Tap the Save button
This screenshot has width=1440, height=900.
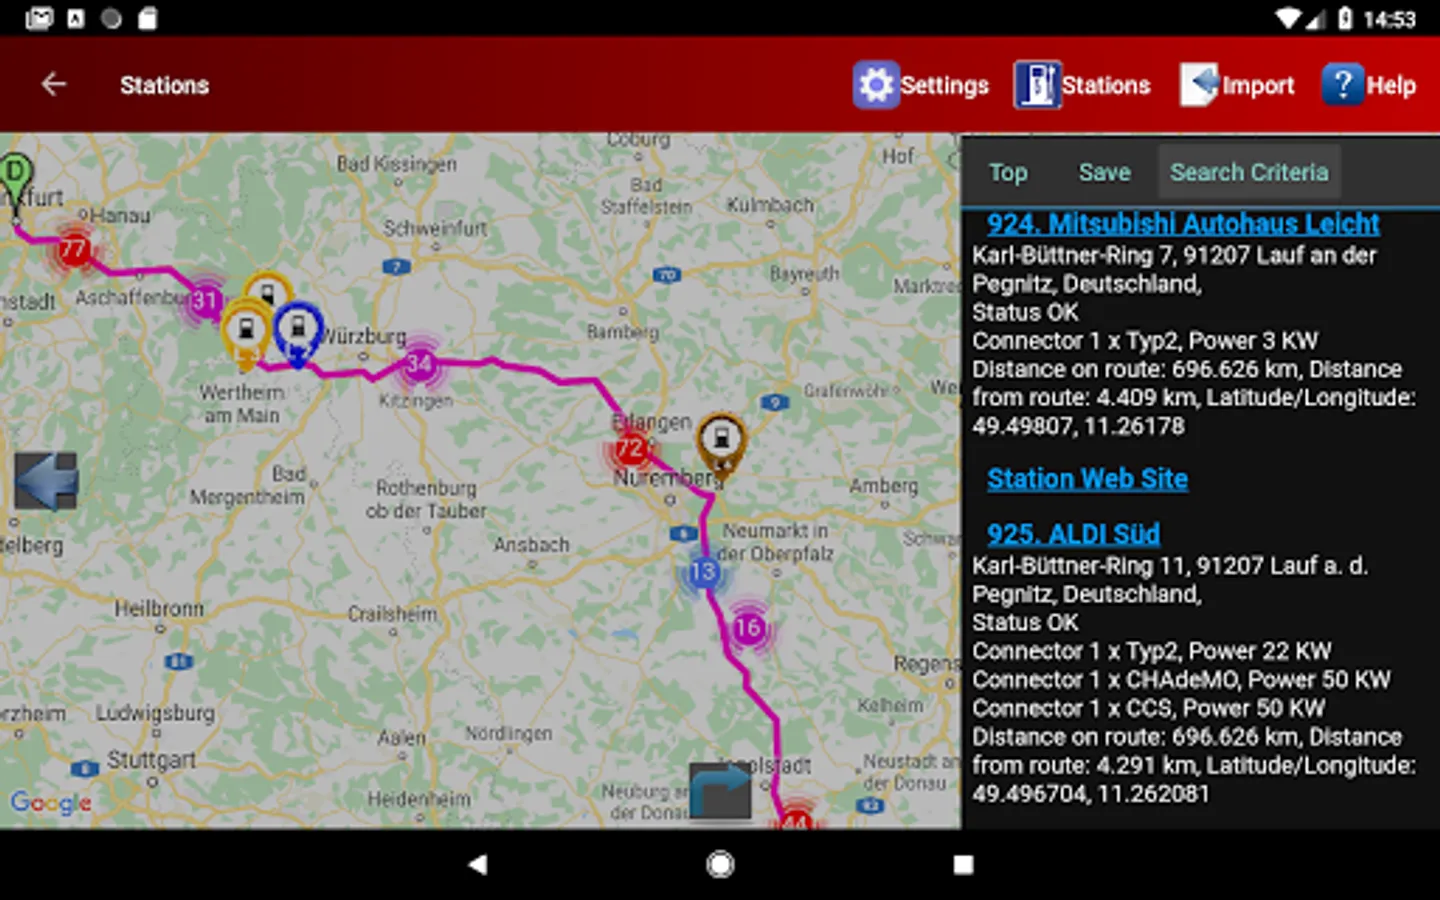click(1104, 172)
